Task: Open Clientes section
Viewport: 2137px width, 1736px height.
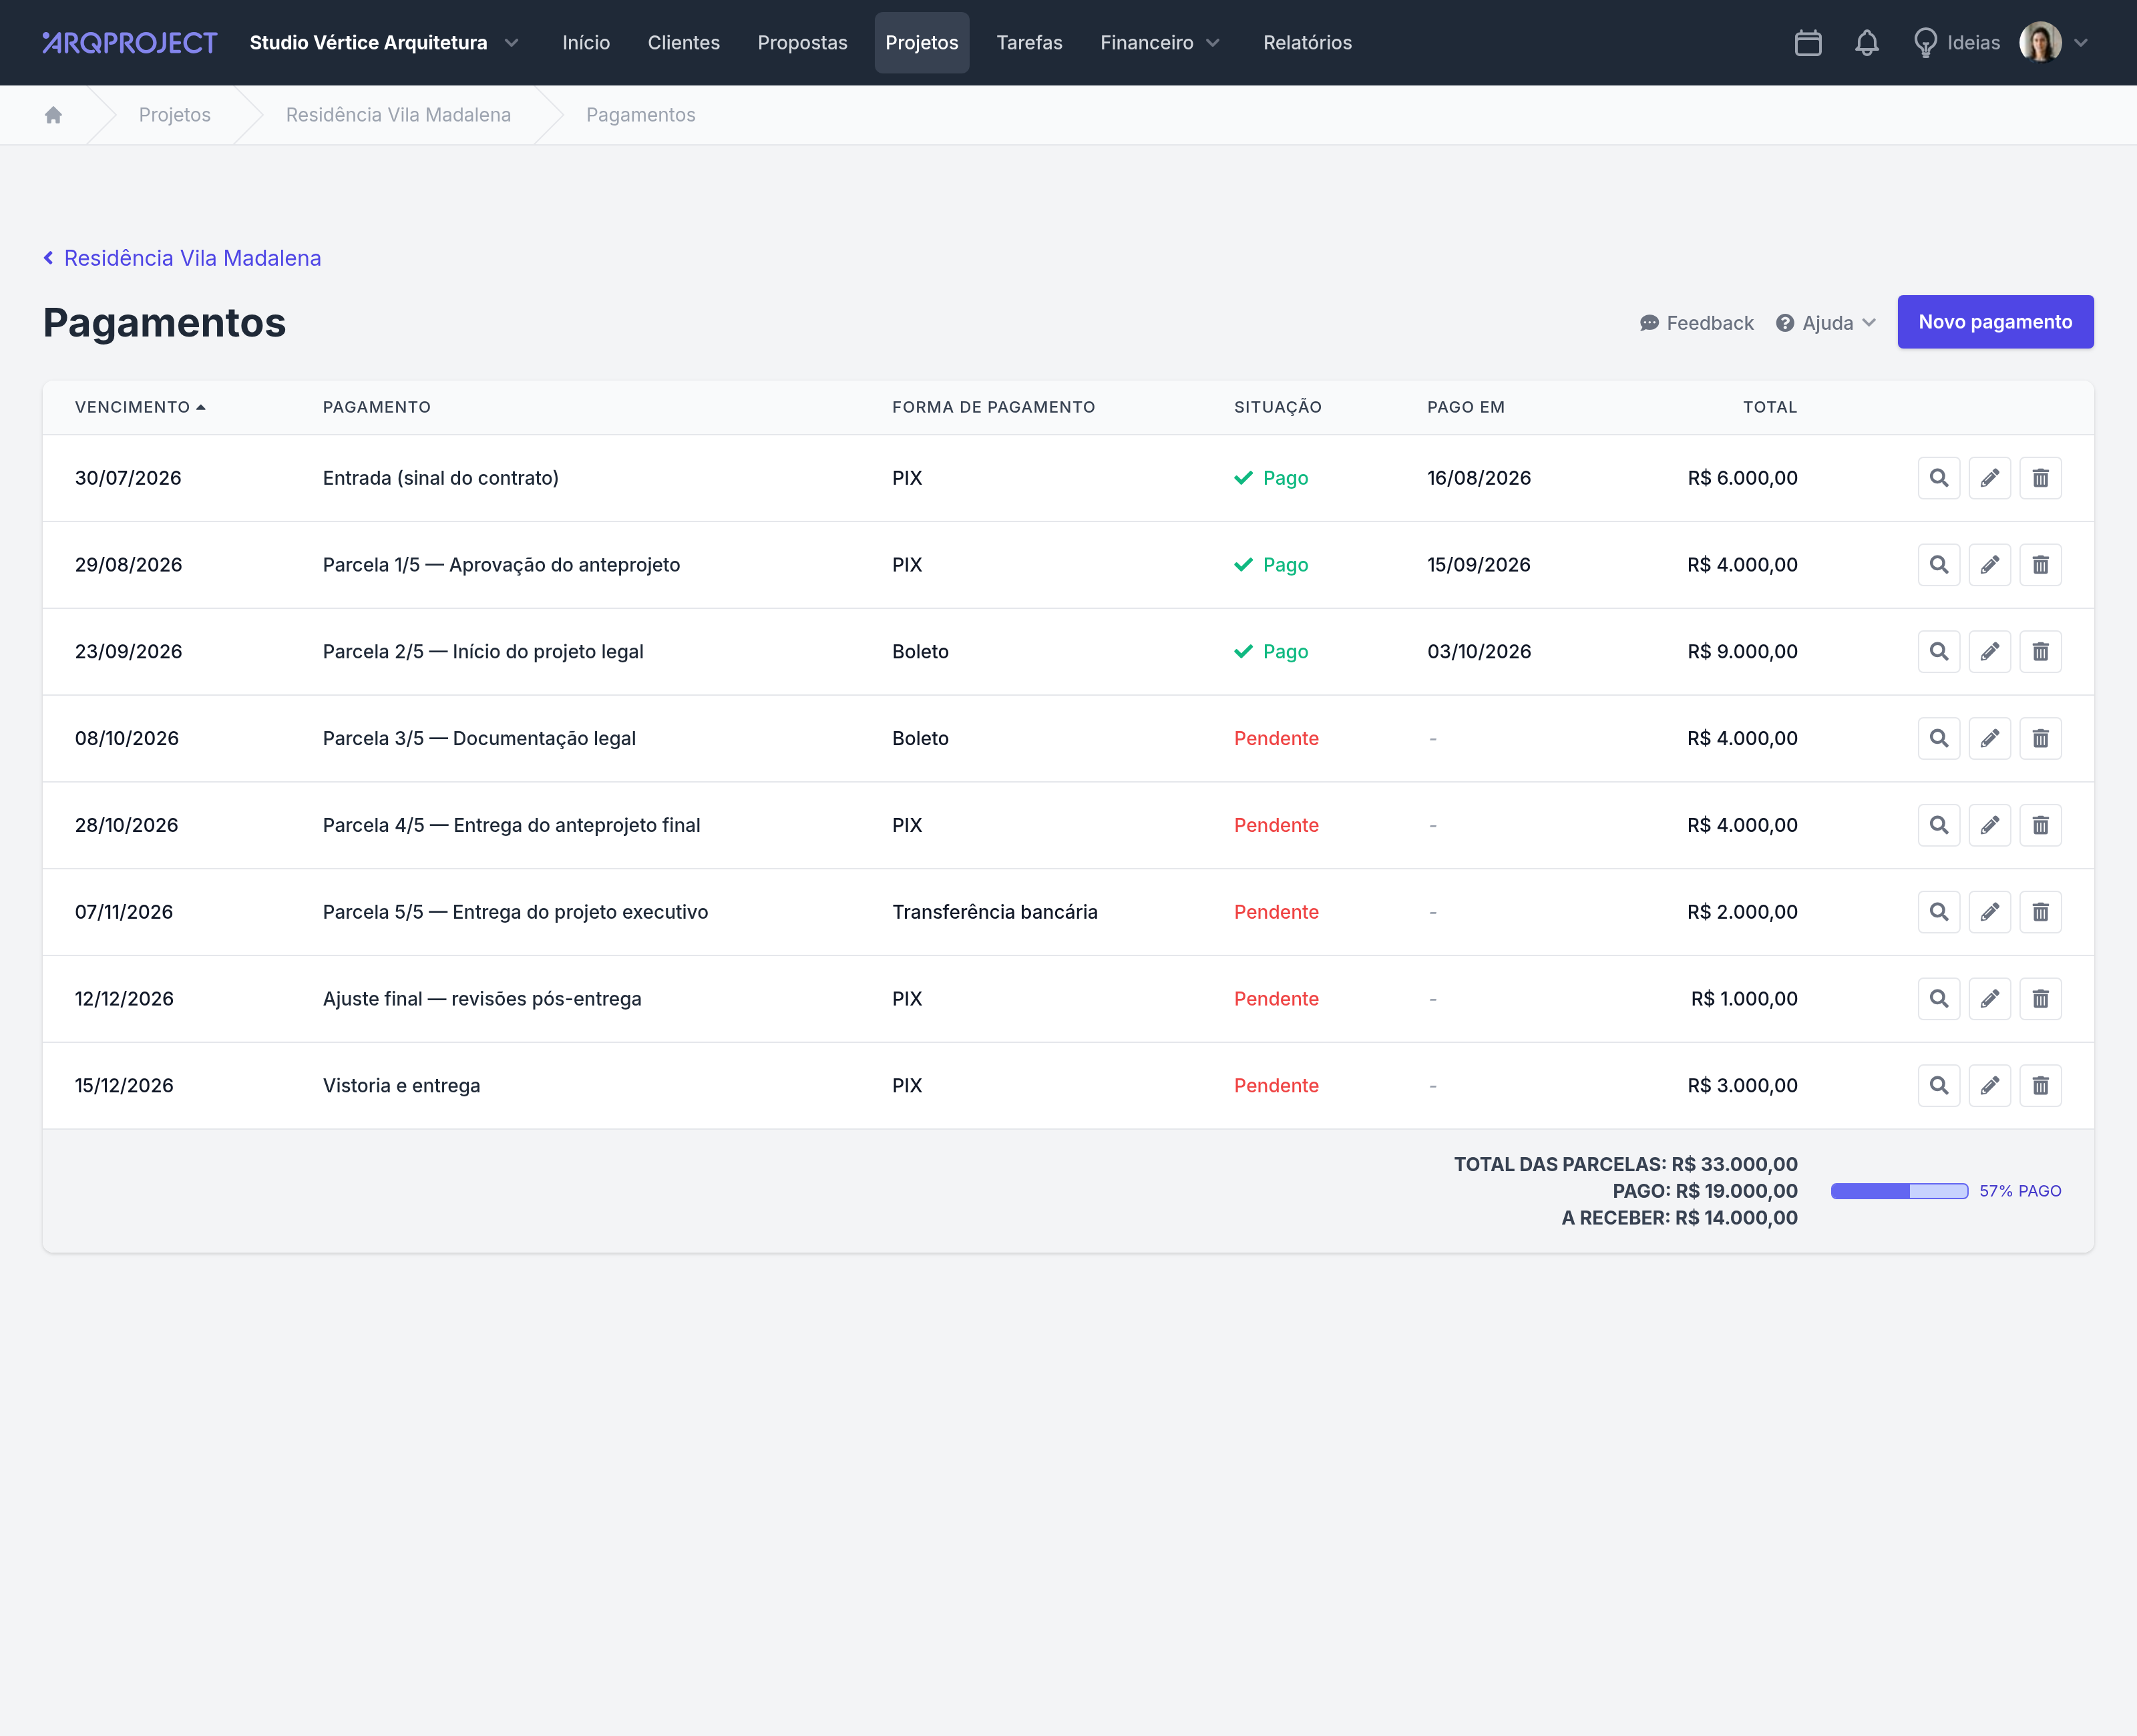Action: (684, 43)
